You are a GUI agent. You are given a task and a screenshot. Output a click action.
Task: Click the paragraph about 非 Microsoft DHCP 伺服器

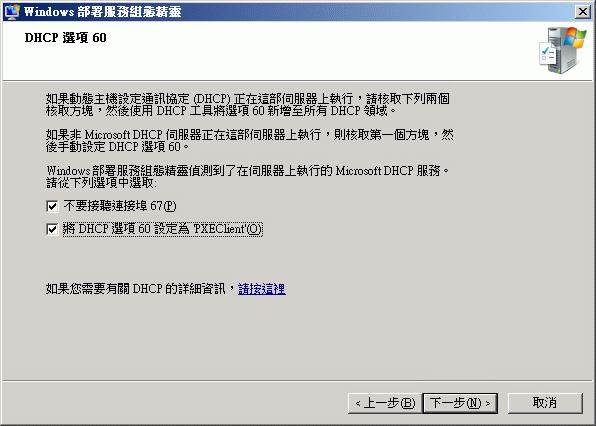249,141
